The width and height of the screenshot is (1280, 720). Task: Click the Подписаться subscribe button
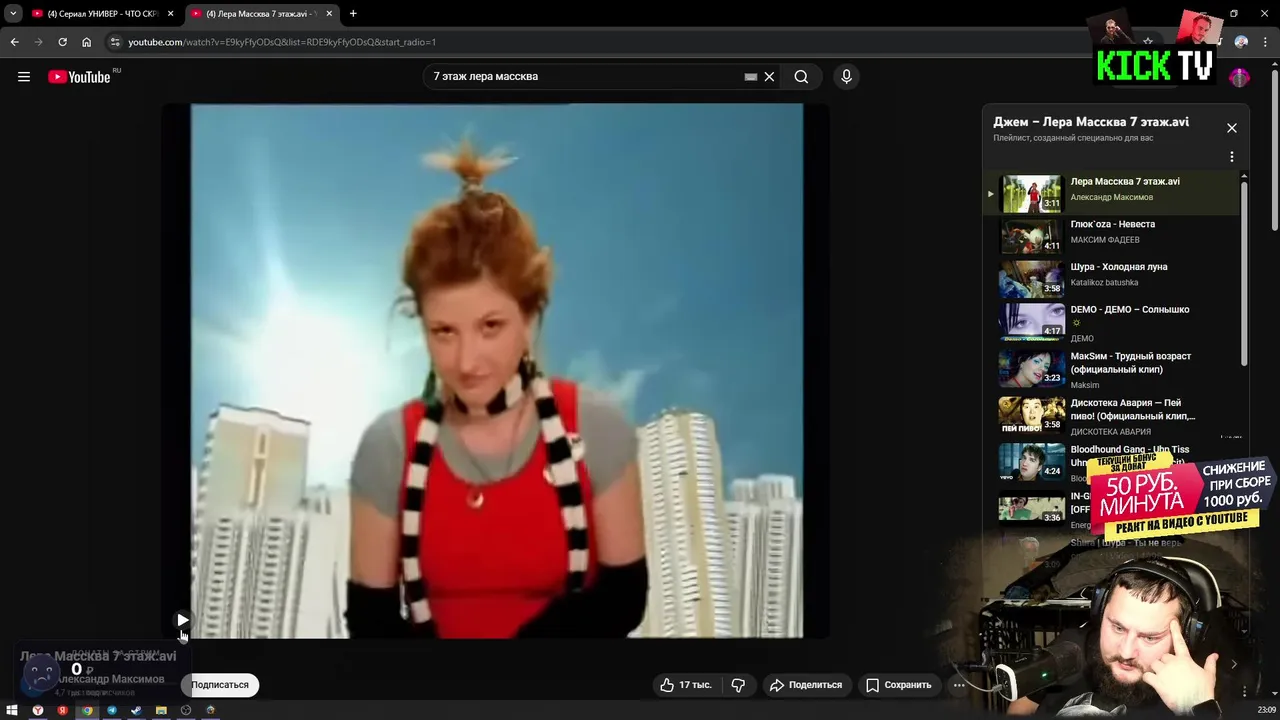[x=220, y=685]
